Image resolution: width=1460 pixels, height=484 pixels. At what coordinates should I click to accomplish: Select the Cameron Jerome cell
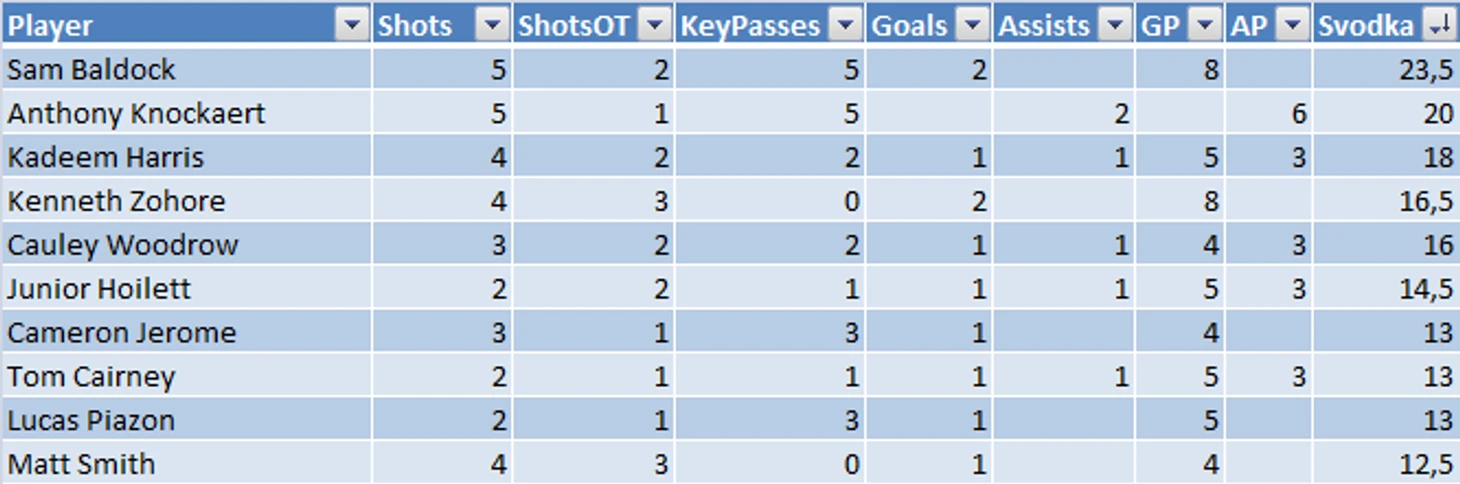[x=186, y=332]
